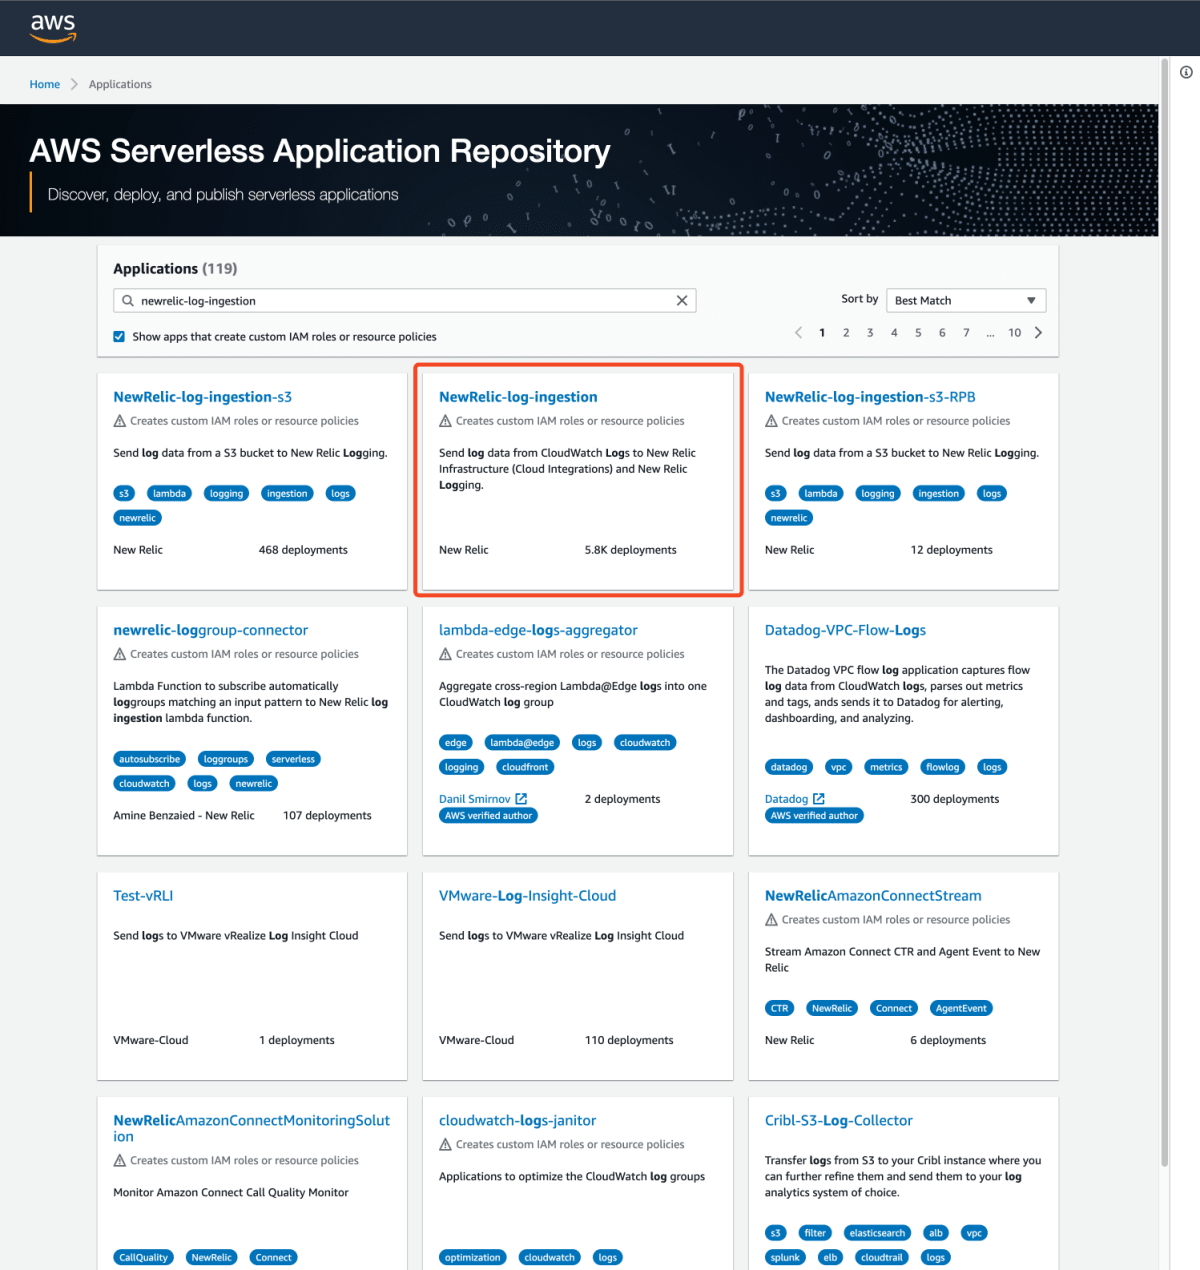Open the Home breadcrumb link
This screenshot has width=1200, height=1270.
pos(44,85)
